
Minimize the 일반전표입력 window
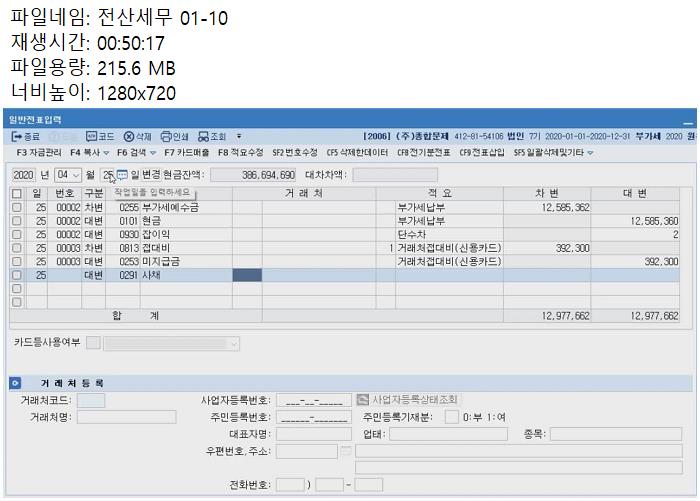(x=689, y=121)
